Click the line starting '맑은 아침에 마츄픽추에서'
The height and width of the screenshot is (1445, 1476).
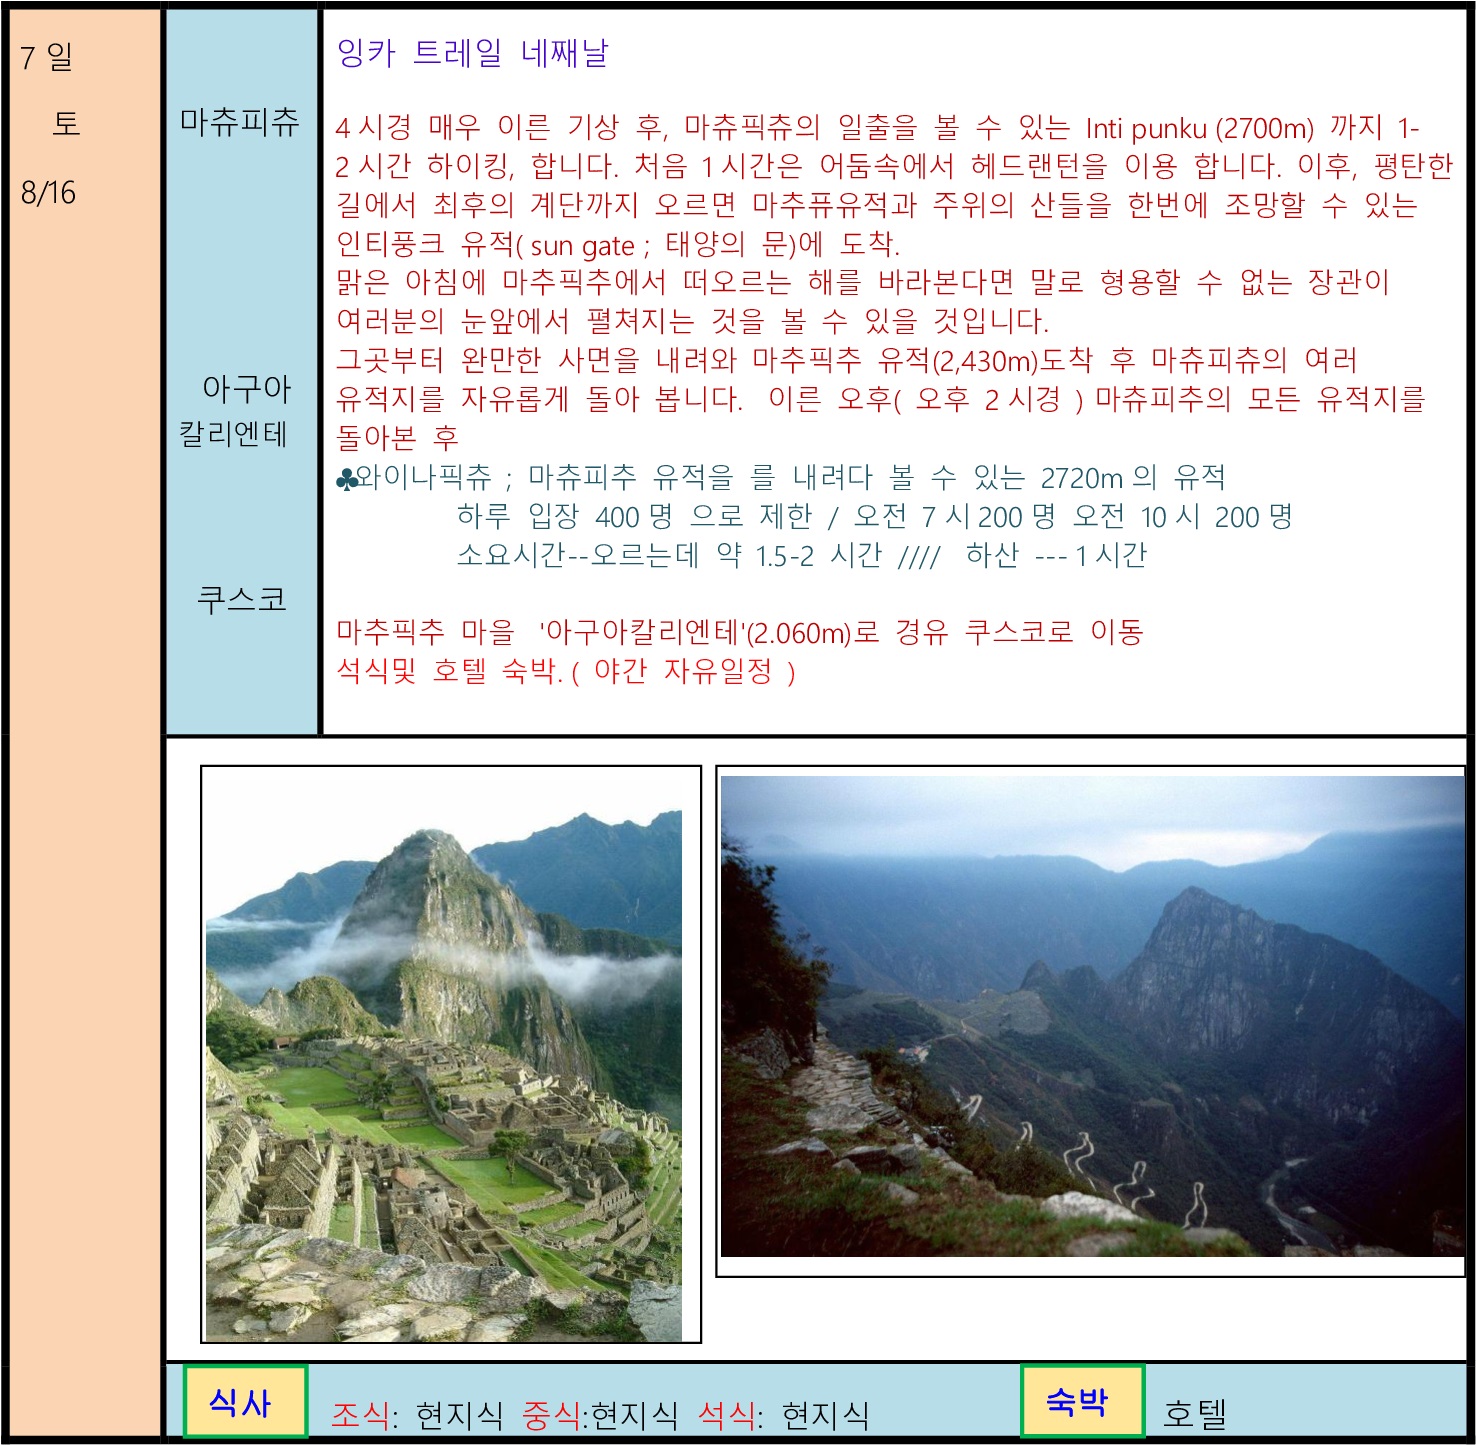coord(863,282)
